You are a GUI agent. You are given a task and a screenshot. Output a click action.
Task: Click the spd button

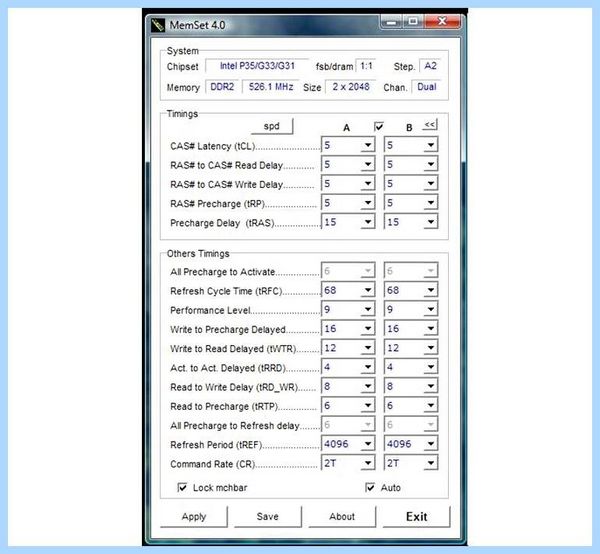[x=272, y=126]
